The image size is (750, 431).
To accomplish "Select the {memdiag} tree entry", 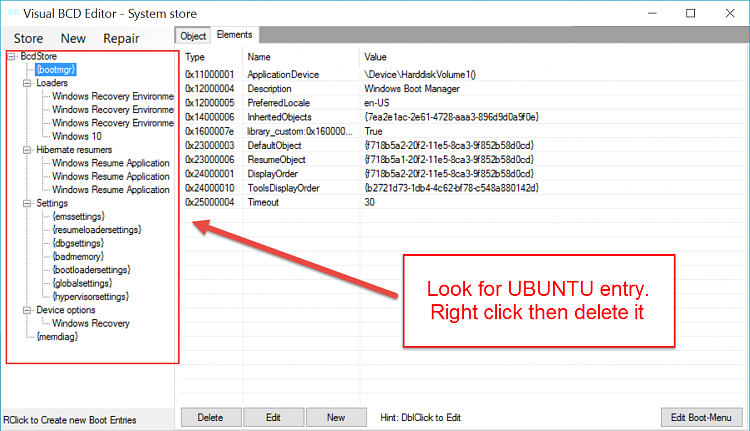I will (x=57, y=337).
